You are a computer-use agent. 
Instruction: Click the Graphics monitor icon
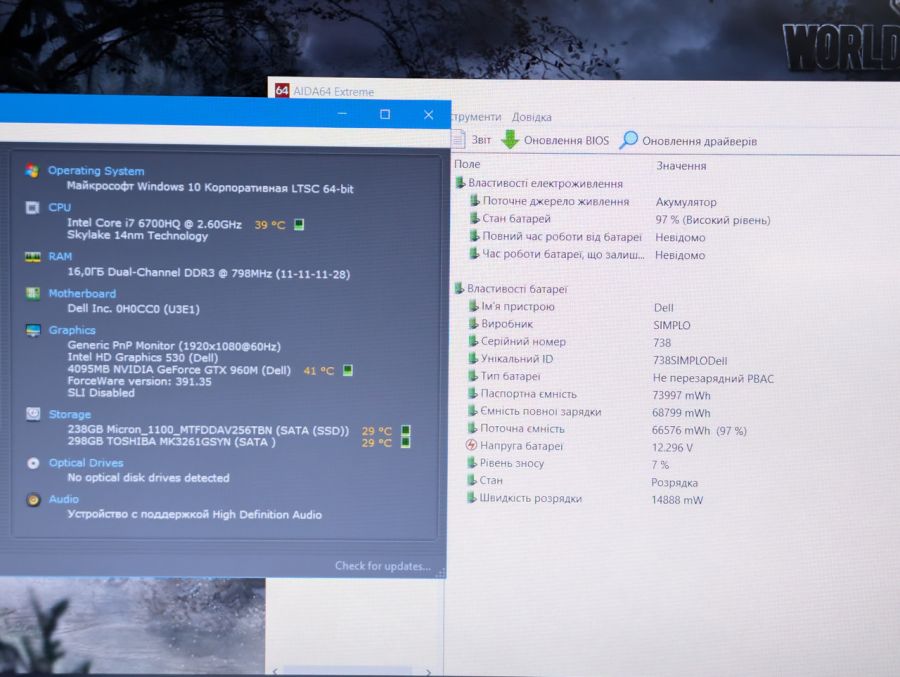point(33,330)
